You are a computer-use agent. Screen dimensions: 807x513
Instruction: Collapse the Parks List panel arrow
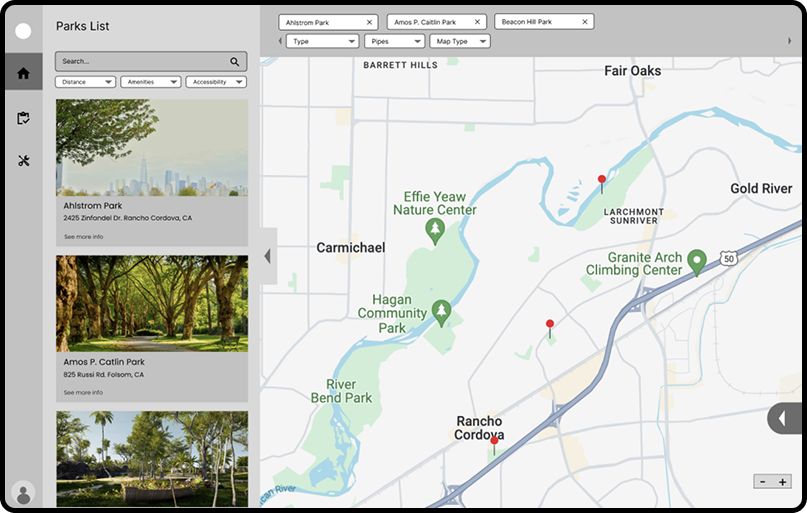[267, 256]
